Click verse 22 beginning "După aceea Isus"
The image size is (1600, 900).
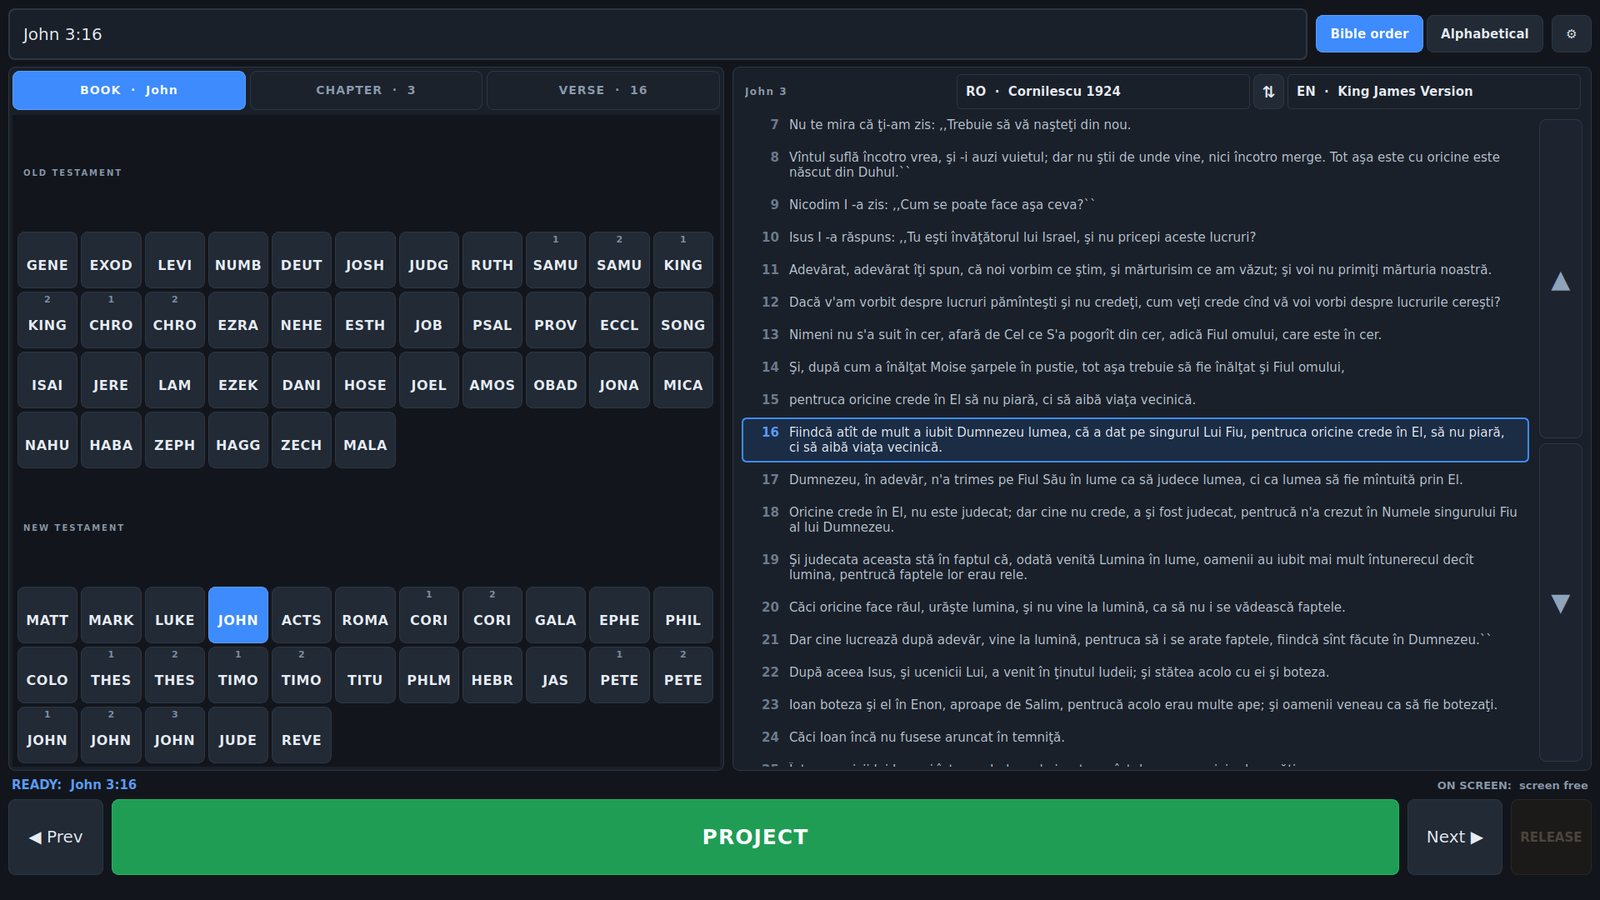[x=1135, y=672]
